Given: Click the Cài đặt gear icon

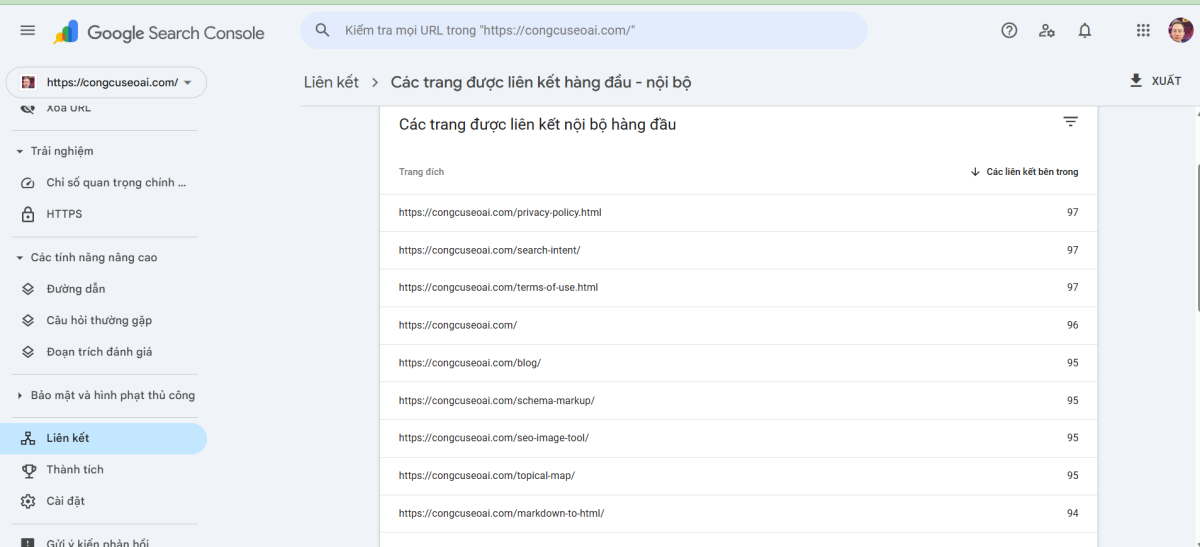Looking at the screenshot, I should [x=28, y=501].
